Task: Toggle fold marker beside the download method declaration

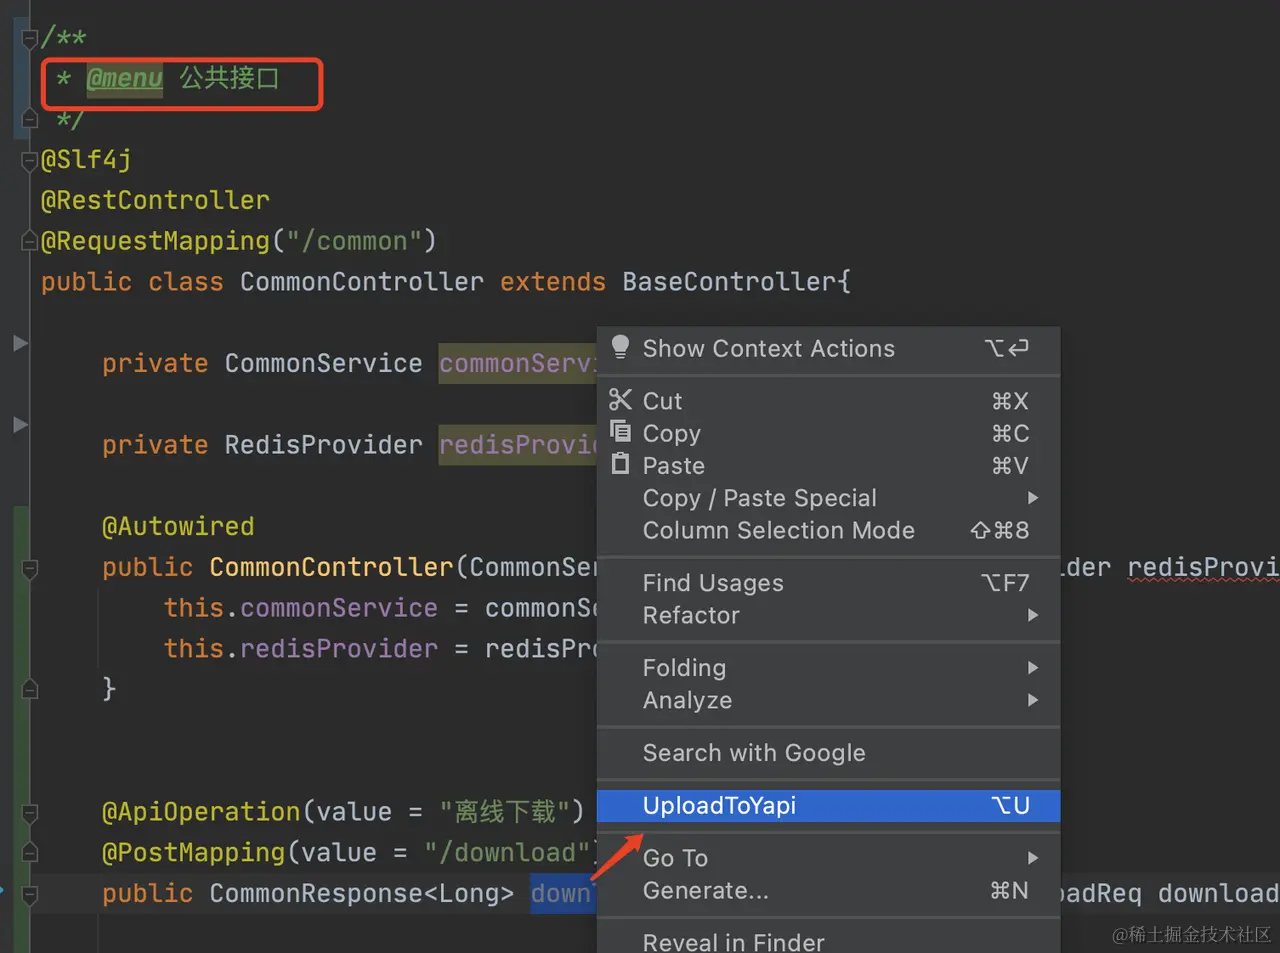Action: [30, 894]
